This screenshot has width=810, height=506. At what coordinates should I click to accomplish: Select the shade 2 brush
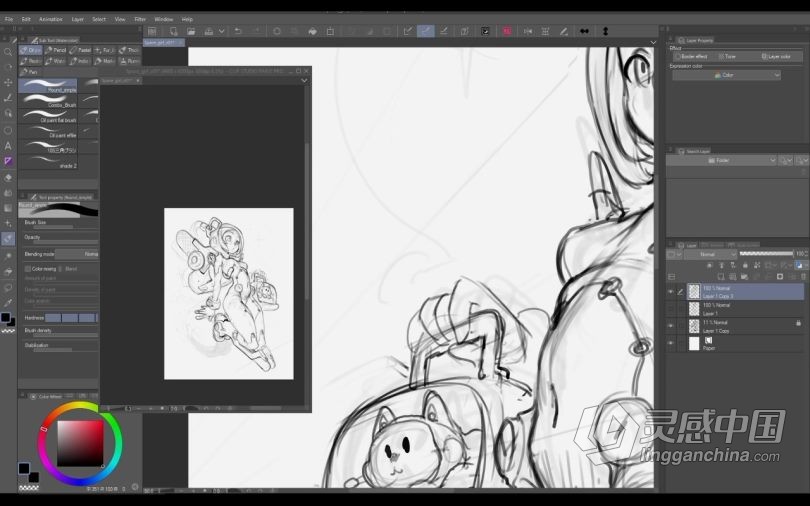[x=48, y=162]
